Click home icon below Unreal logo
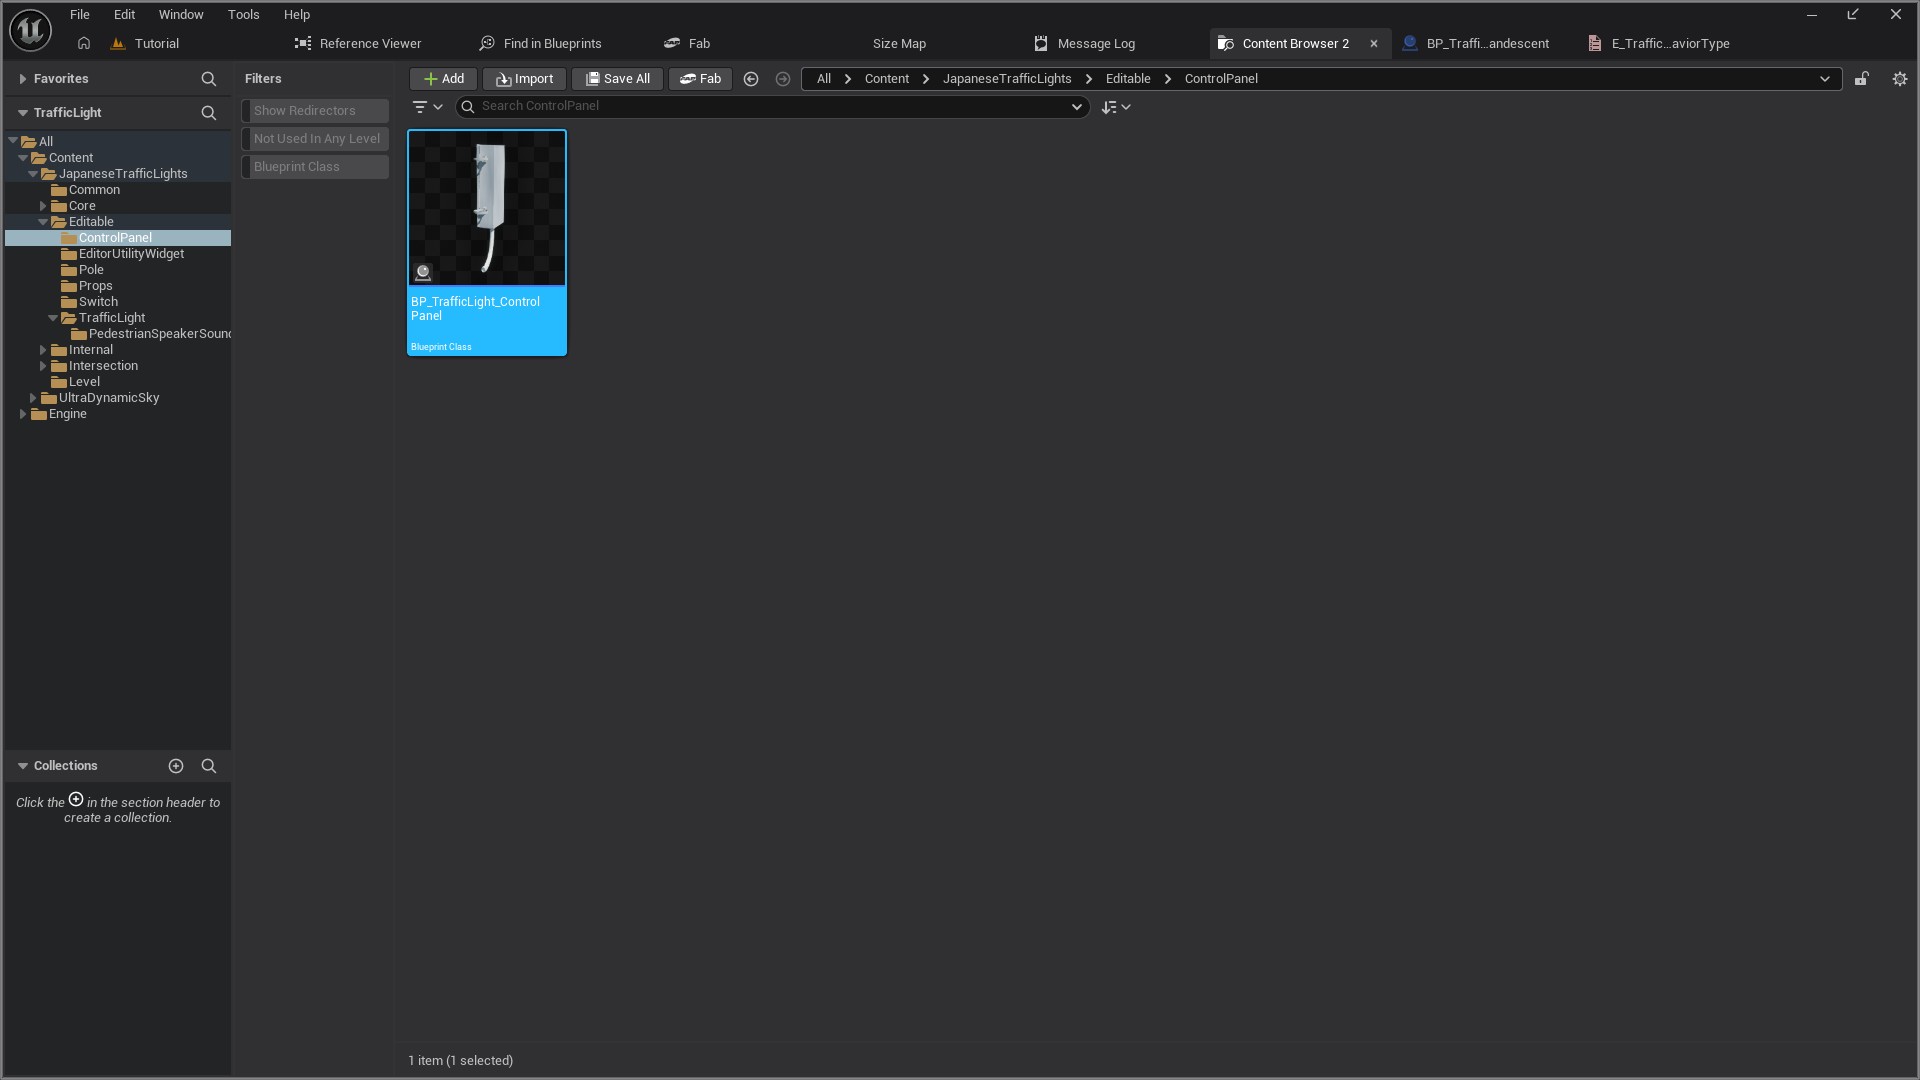1920x1080 pixels. 84,44
